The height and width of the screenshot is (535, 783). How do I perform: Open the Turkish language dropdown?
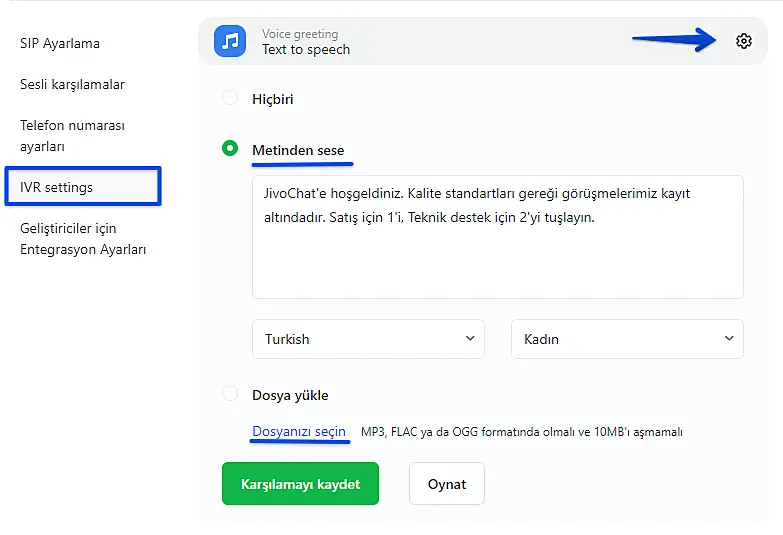(368, 339)
